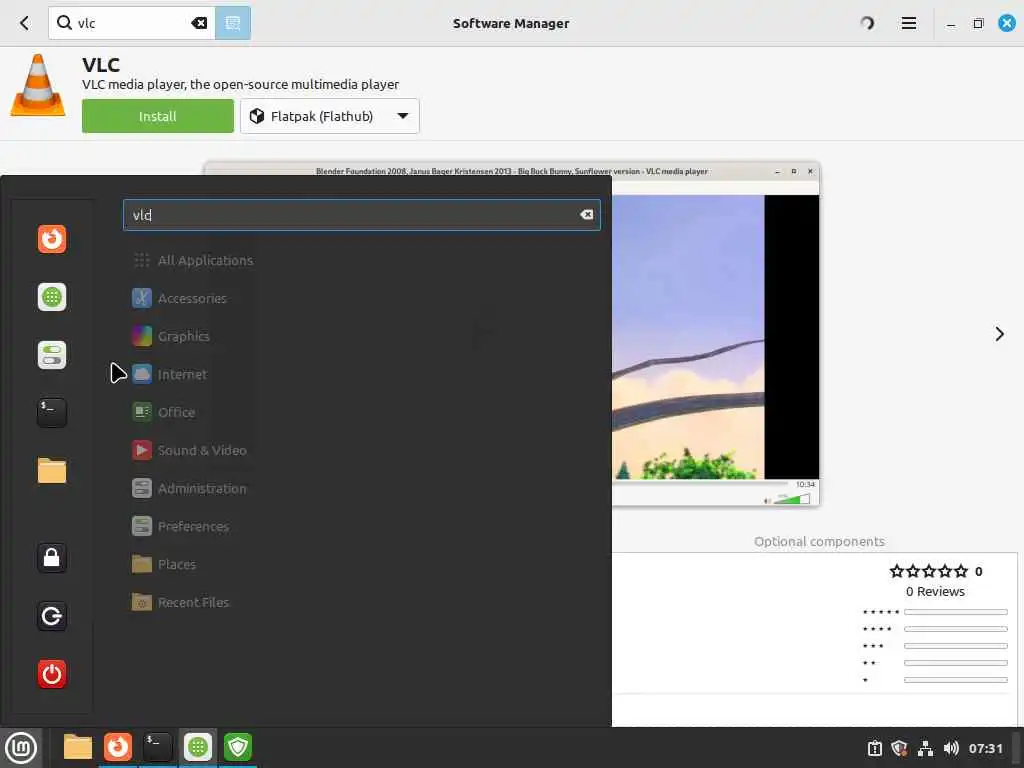The image size is (1024, 768).
Task: Click the Optional components label
Action: point(819,541)
